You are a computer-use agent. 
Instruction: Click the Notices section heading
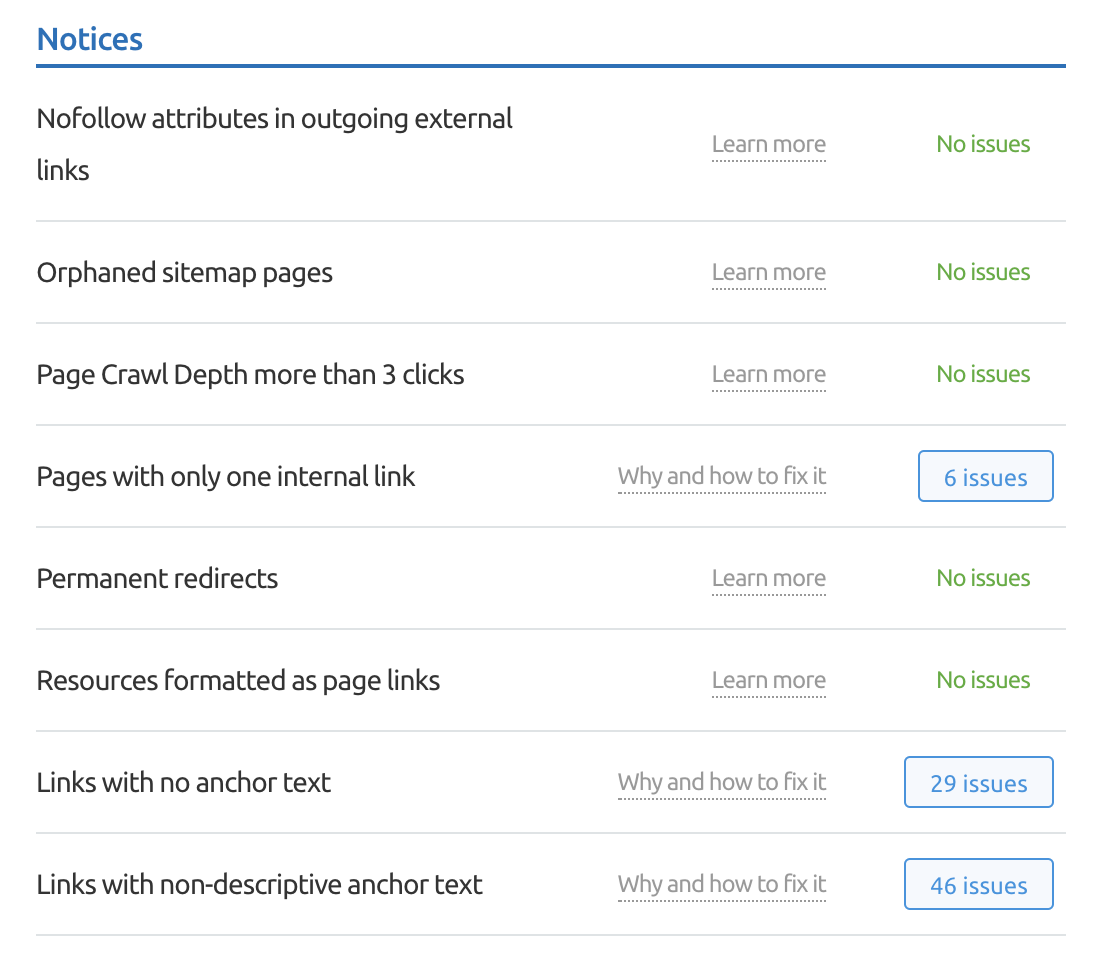coord(89,38)
